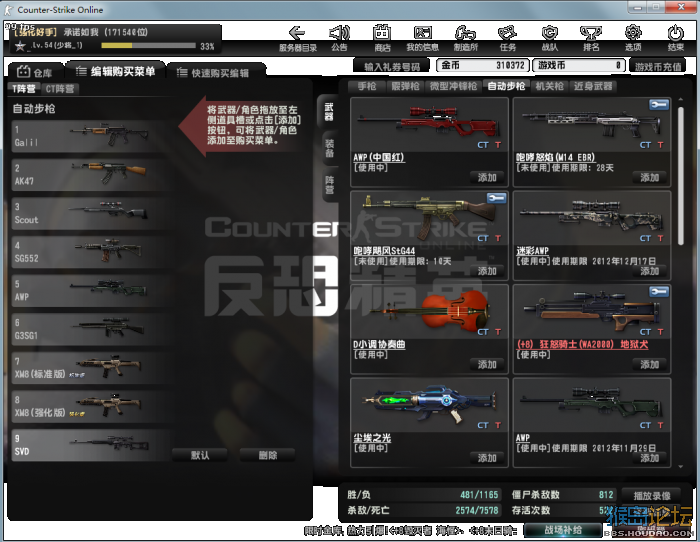
Task: Select slot 2 AK47 in buy menu
Action: pos(92,175)
